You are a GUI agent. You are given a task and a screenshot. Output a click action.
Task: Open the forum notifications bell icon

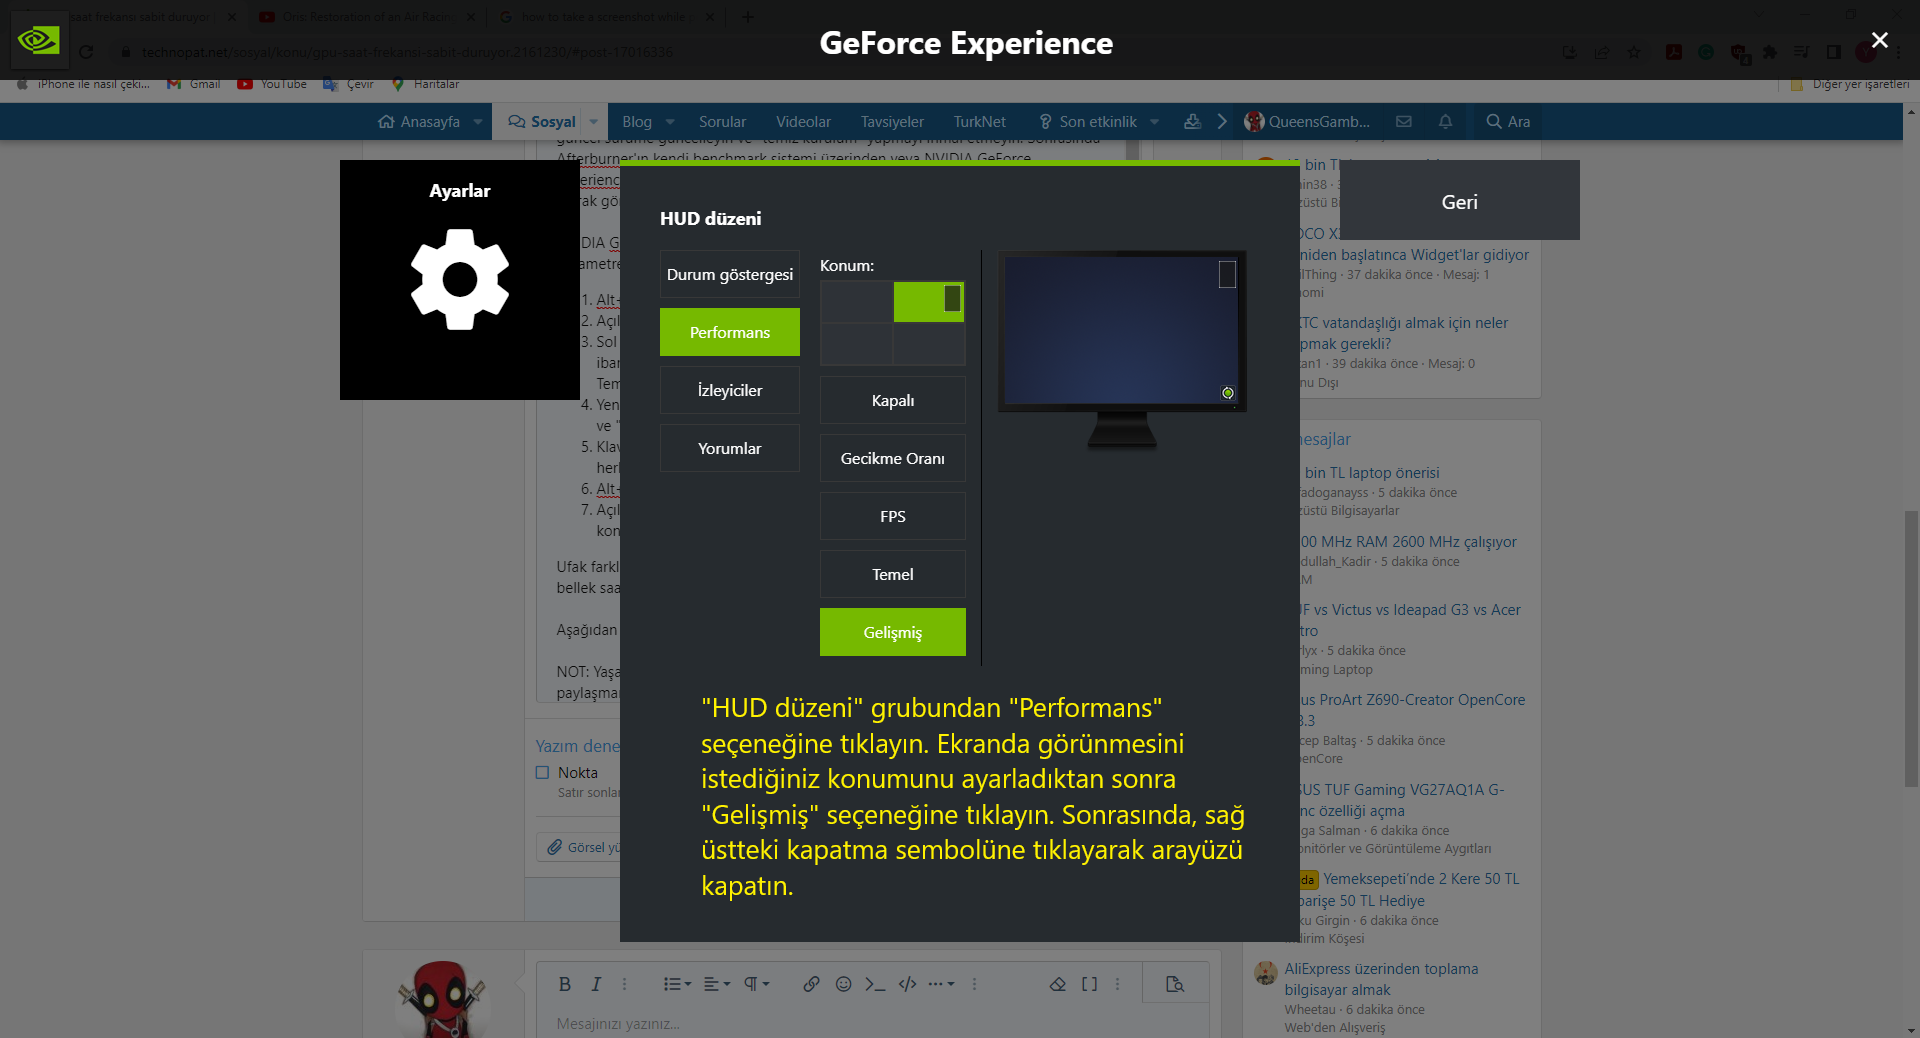(x=1445, y=122)
